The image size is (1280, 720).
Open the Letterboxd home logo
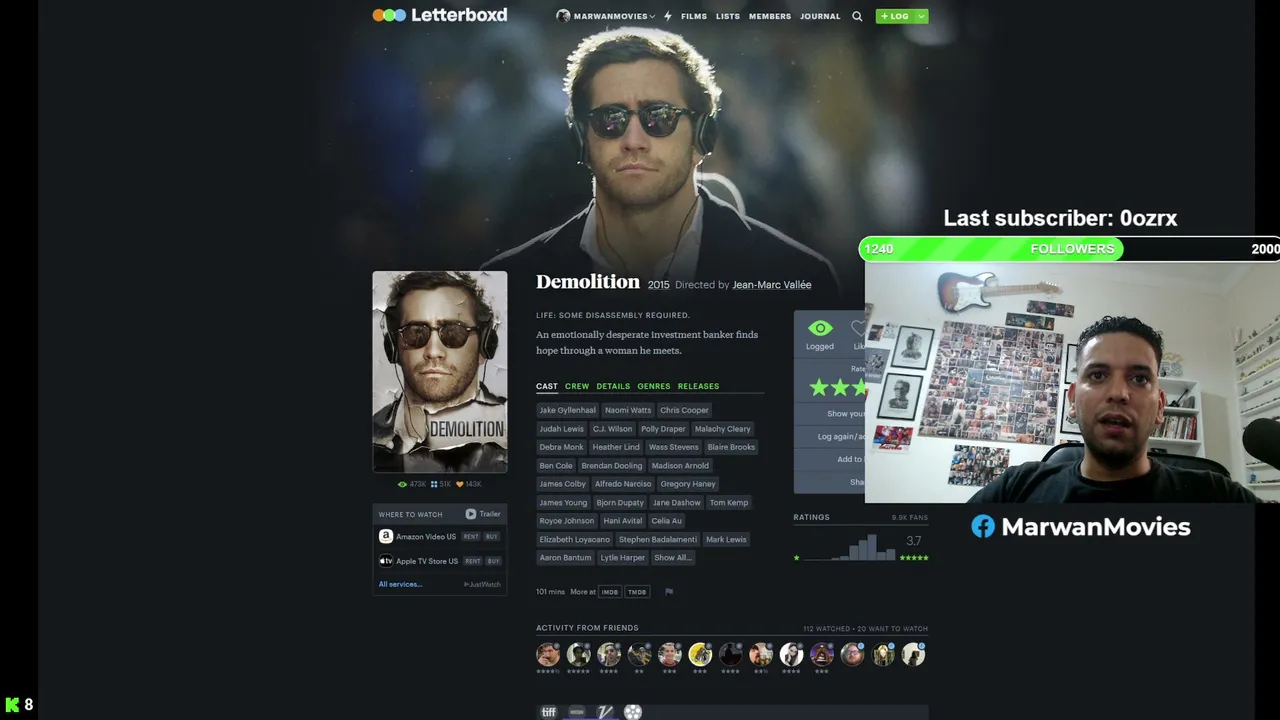440,15
